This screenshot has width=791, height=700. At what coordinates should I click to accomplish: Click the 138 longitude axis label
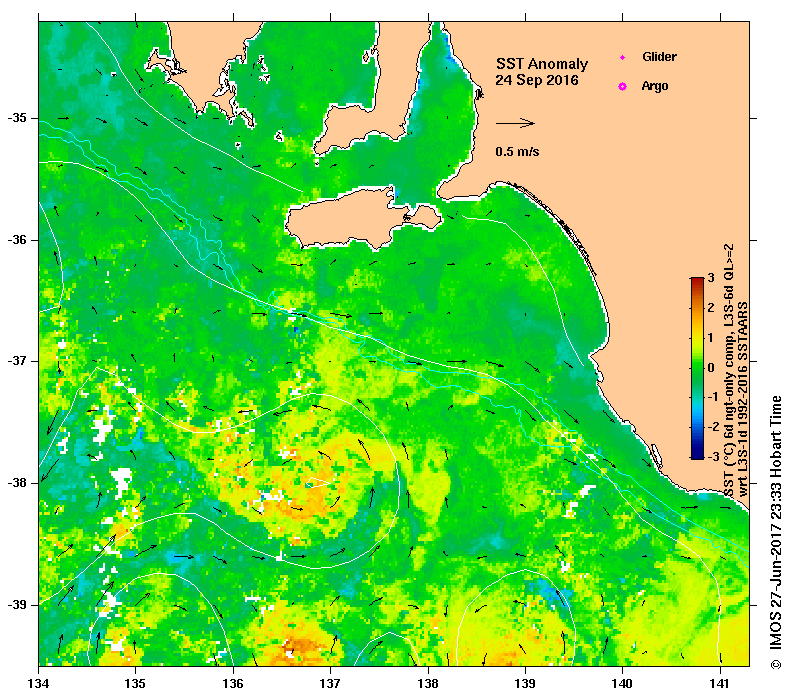428,684
